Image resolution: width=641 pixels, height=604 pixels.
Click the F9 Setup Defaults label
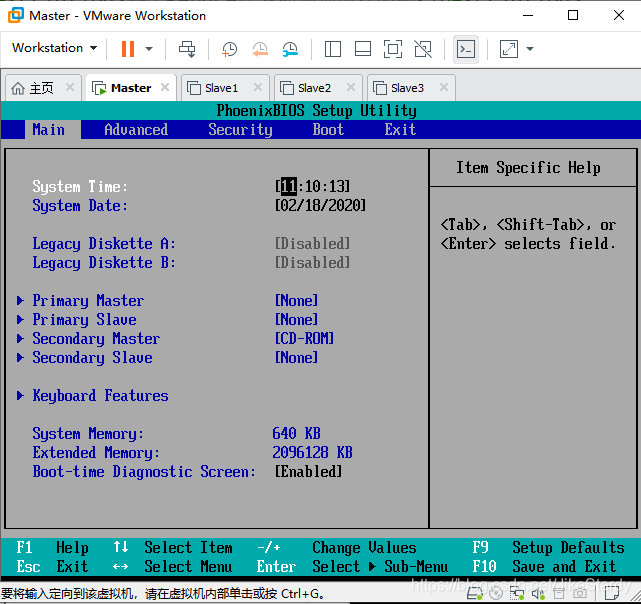[548, 548]
